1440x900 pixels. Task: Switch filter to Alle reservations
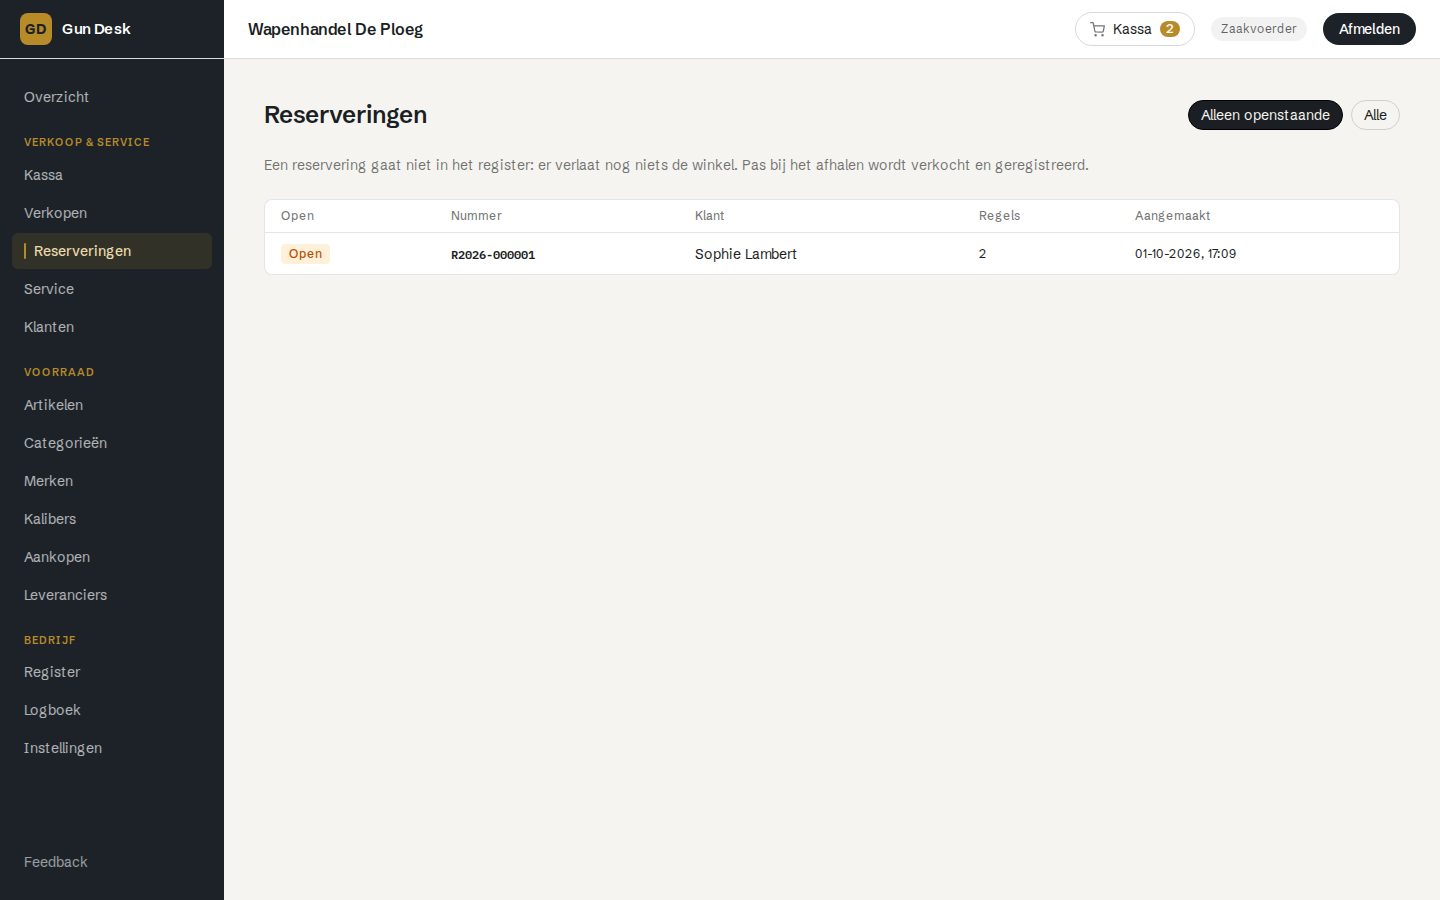[x=1375, y=115]
